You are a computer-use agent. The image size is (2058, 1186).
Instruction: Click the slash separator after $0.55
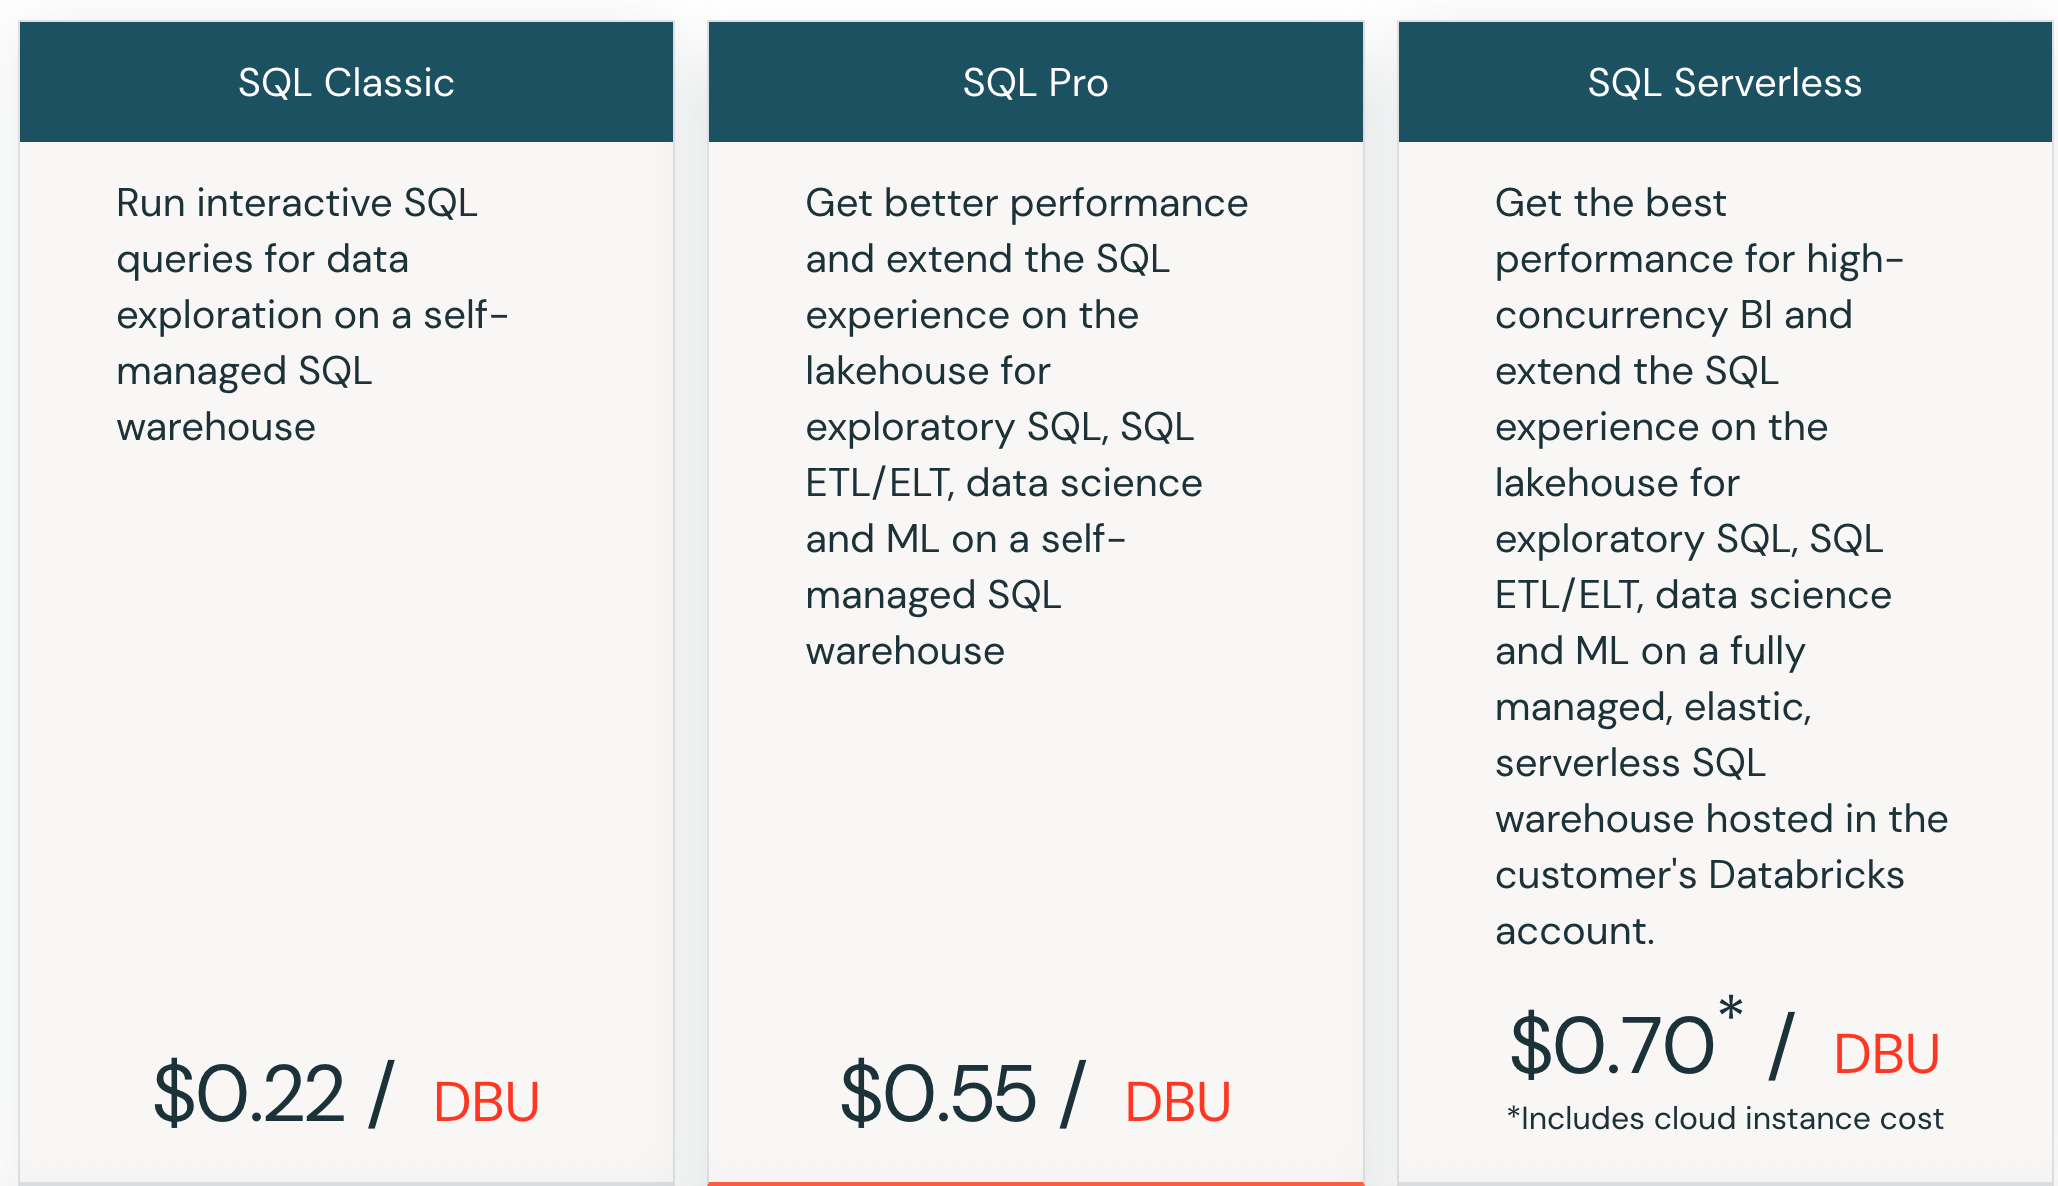(x=1072, y=1094)
